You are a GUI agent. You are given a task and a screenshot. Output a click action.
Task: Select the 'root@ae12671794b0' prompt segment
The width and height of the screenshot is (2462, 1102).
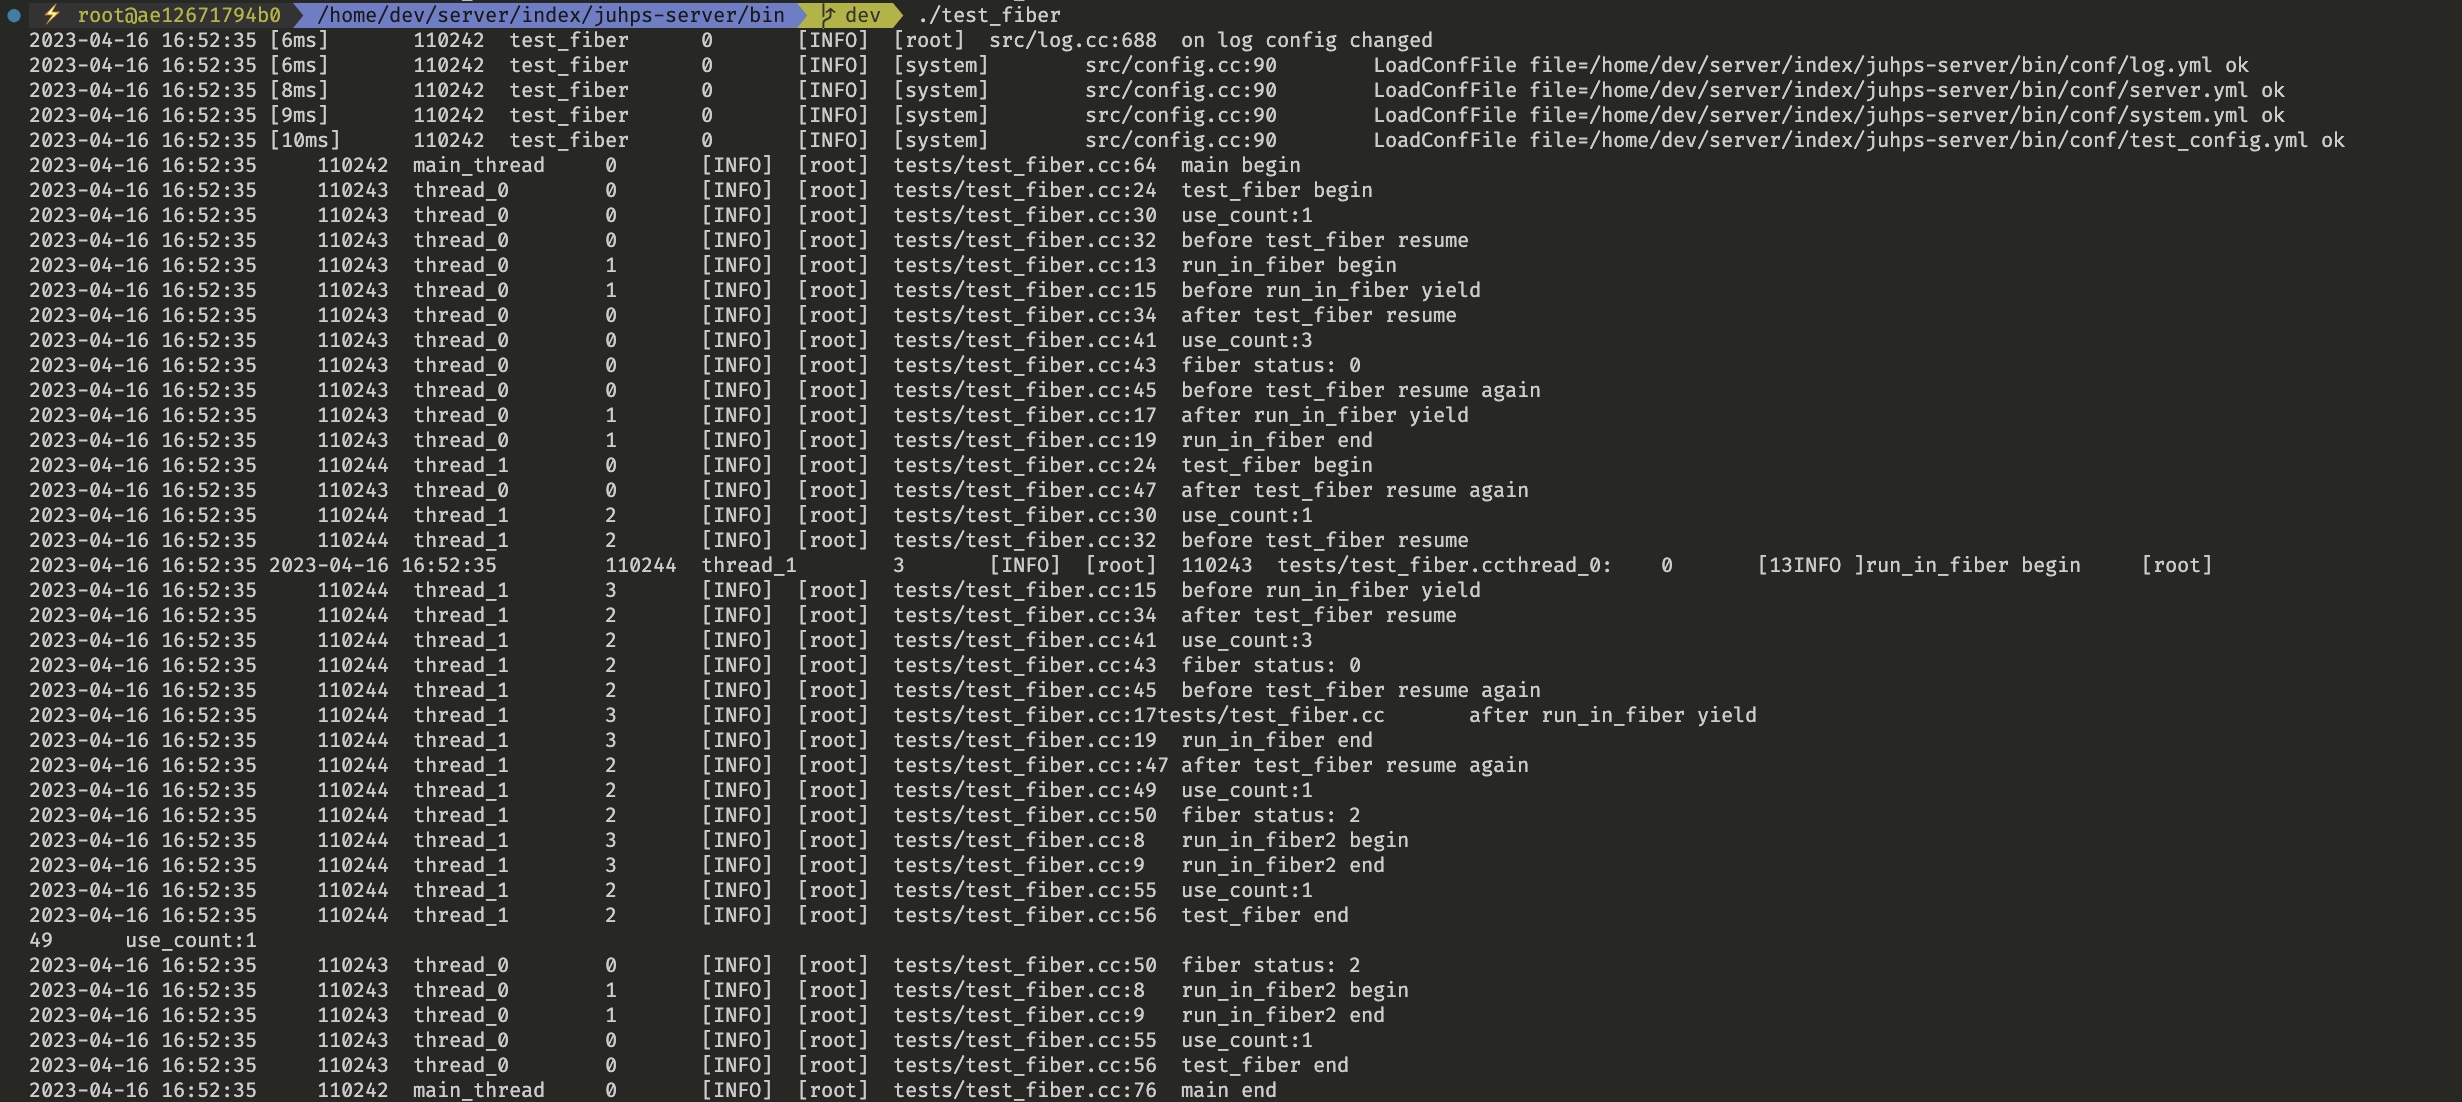(x=179, y=15)
